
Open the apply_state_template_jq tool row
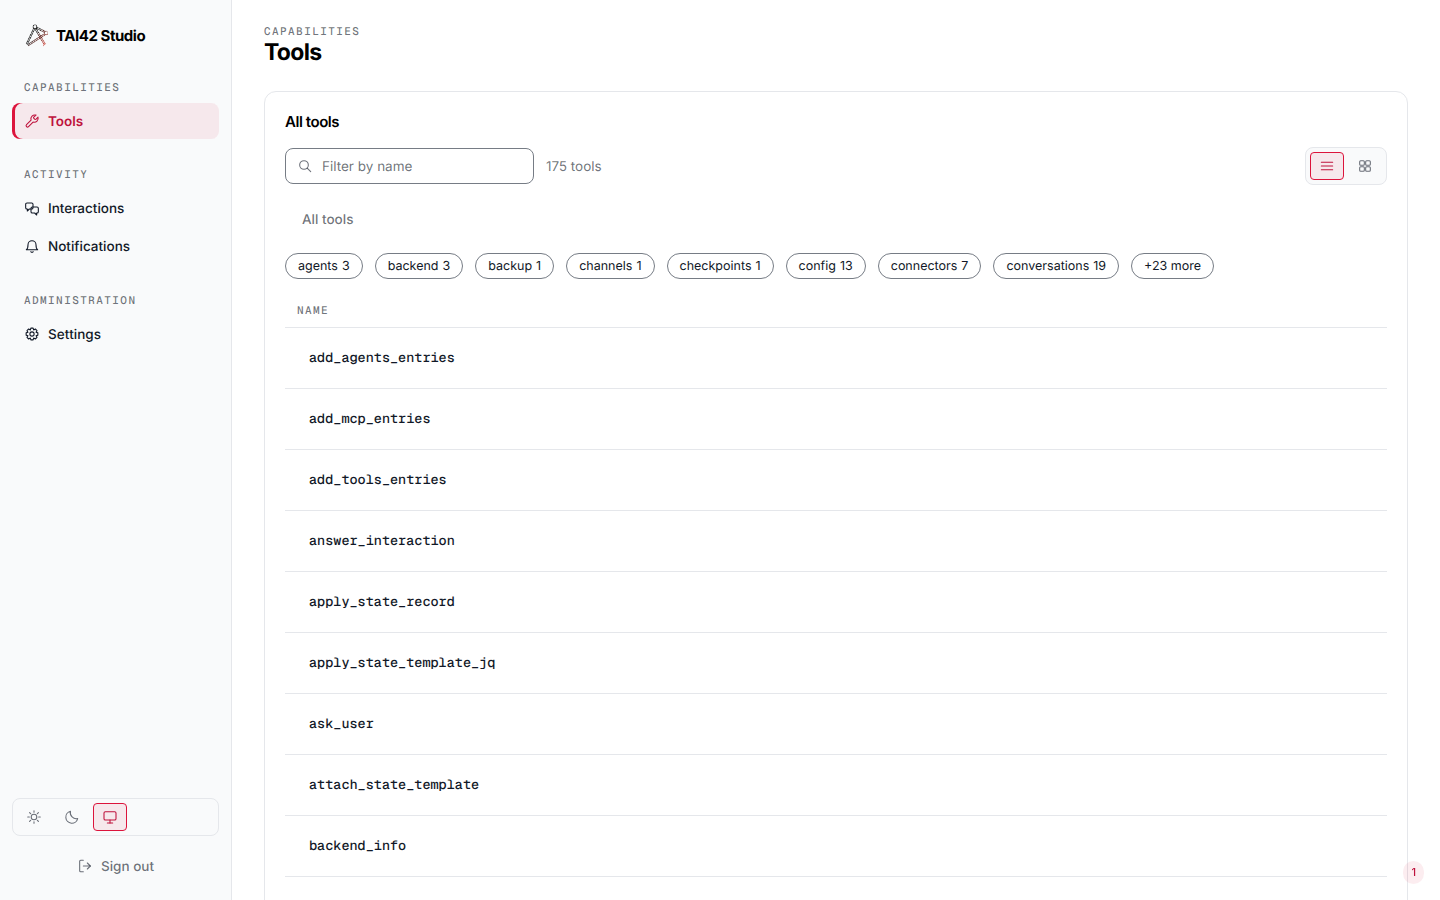click(x=836, y=663)
